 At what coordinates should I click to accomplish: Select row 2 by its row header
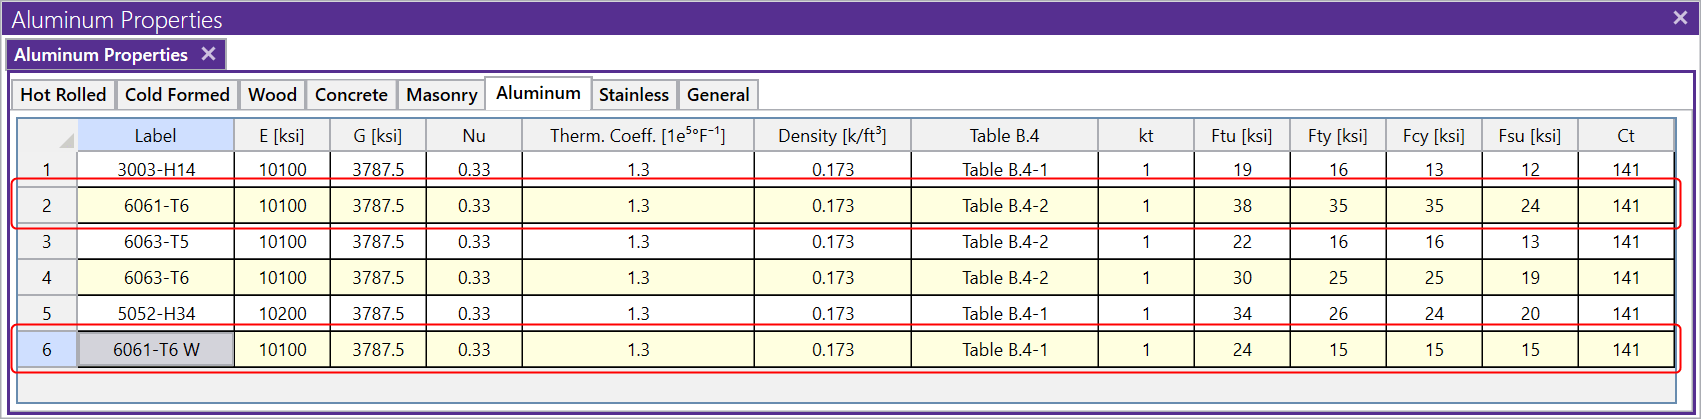[x=47, y=206]
